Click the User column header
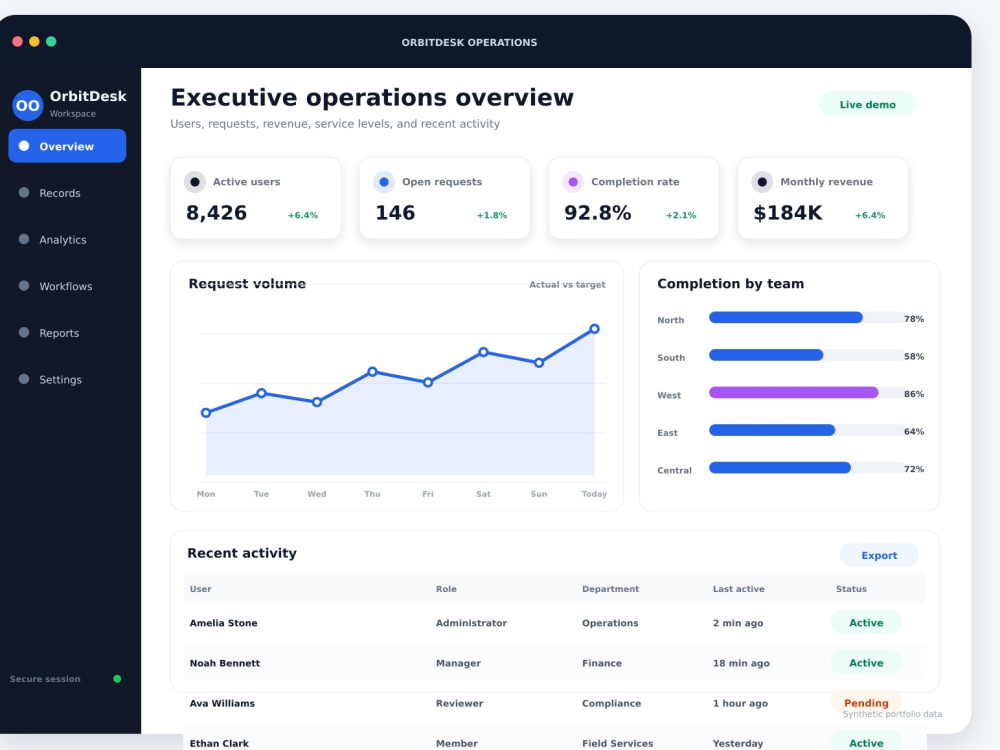1000x750 pixels. (200, 589)
